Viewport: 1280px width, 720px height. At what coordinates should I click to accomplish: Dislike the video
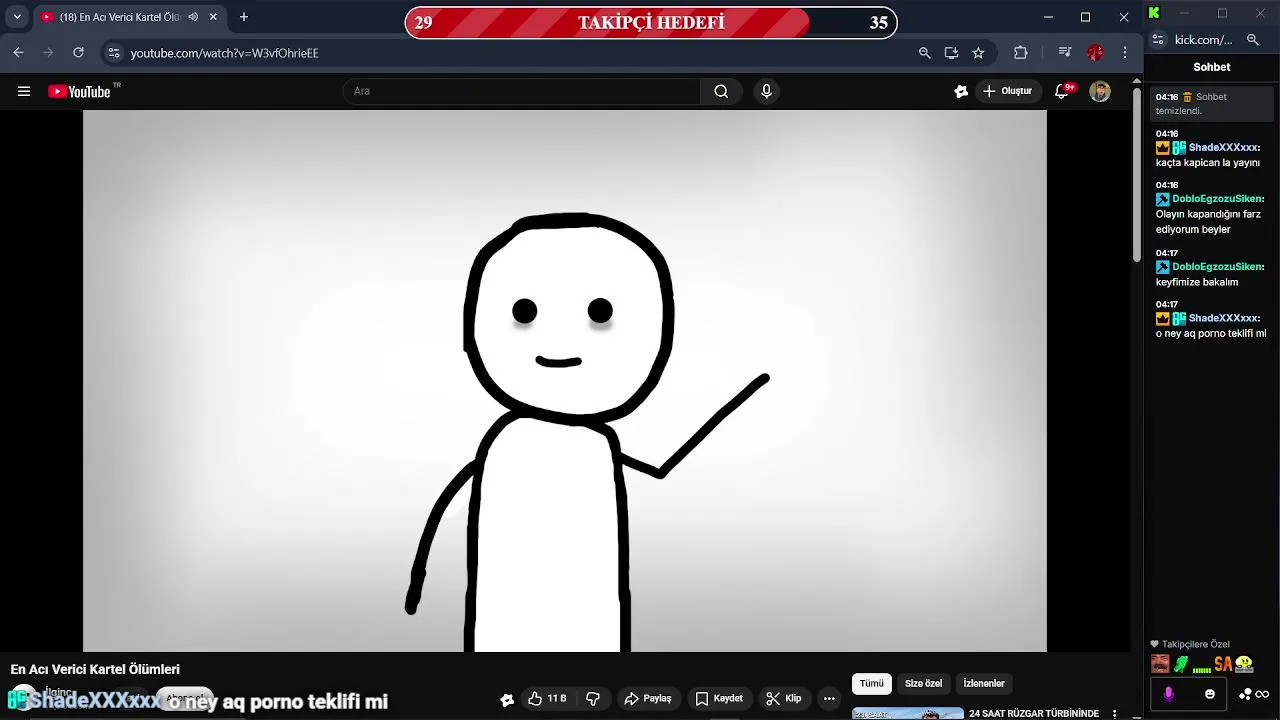(593, 699)
